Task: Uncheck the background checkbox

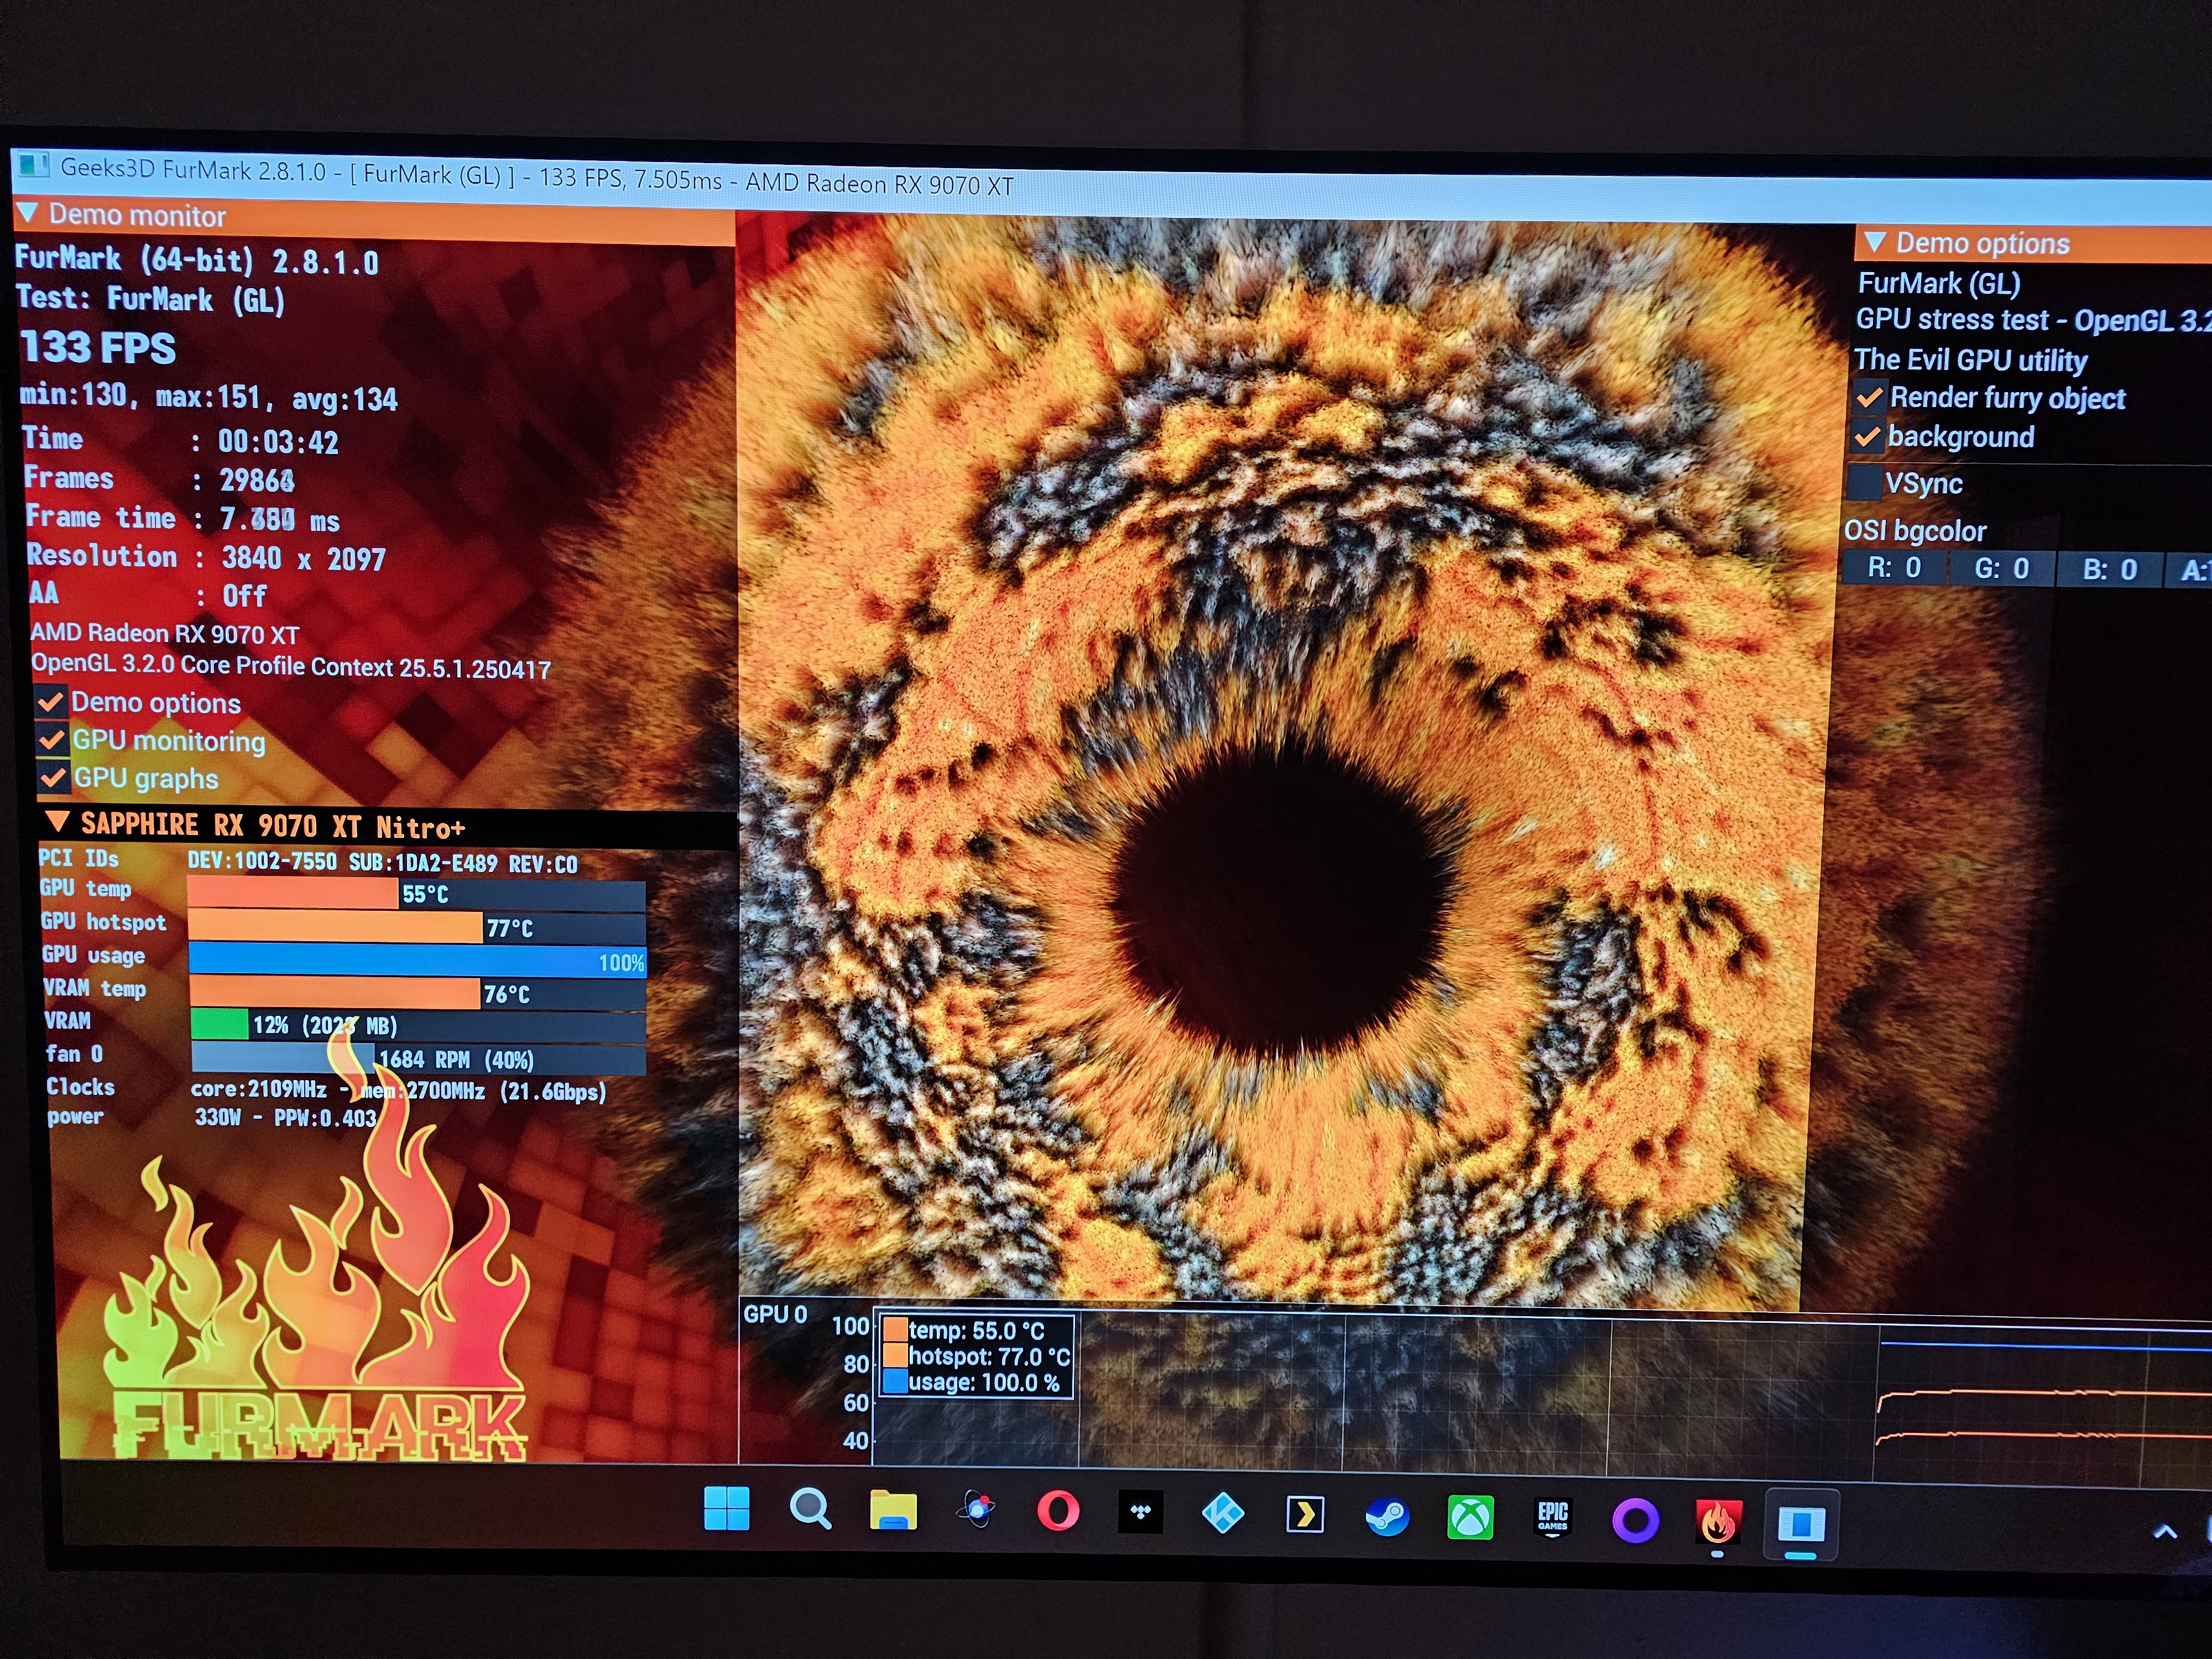Action: coord(1867,437)
